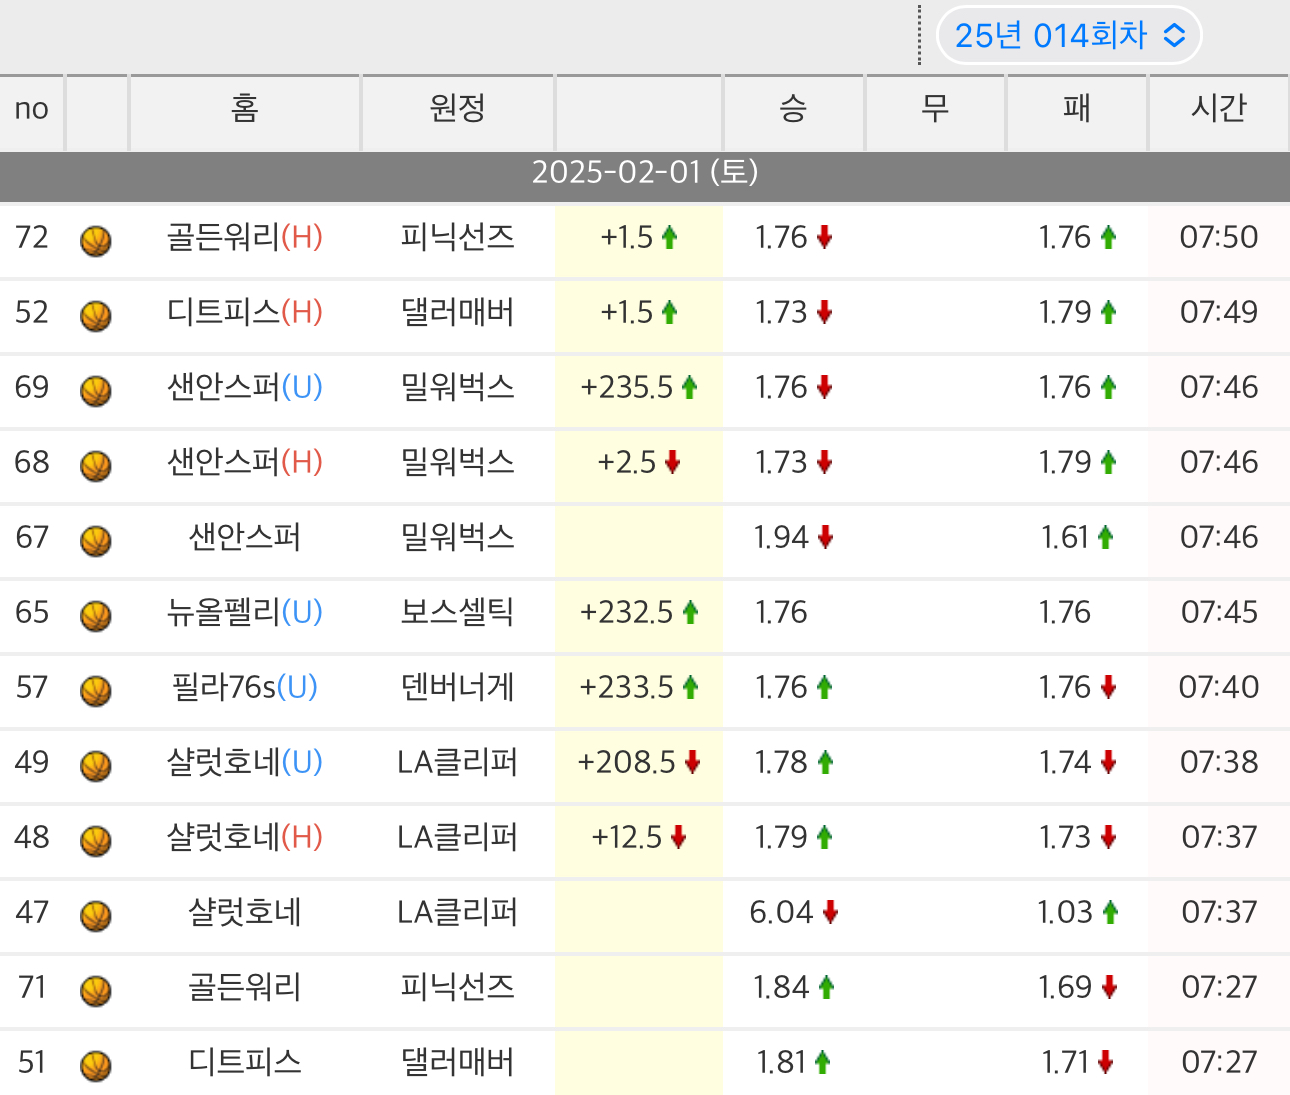This screenshot has height=1095, width=1290.
Task: Click 골든워리(H) home team in row 72
Action: point(245,238)
